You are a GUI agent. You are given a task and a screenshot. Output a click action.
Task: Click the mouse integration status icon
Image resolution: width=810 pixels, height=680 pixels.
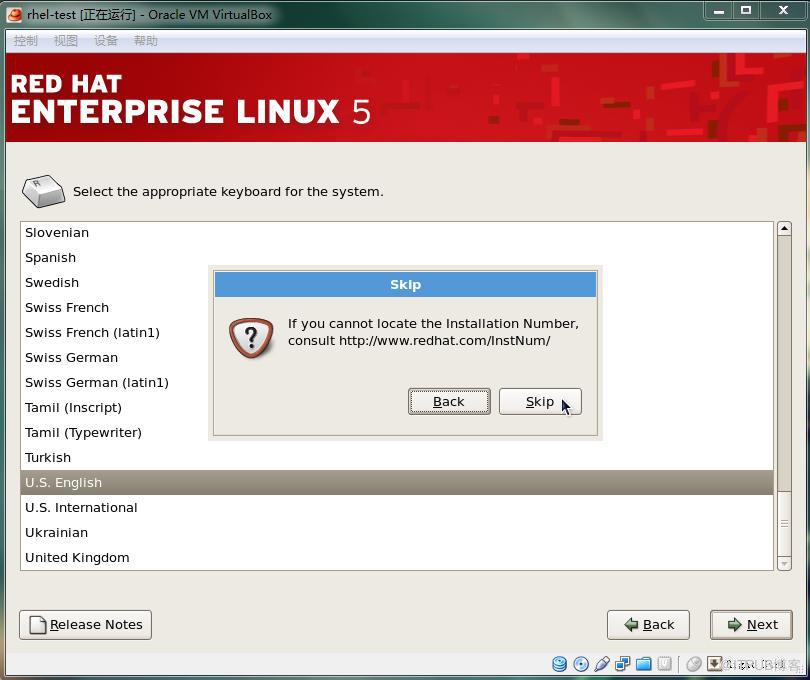(694, 664)
